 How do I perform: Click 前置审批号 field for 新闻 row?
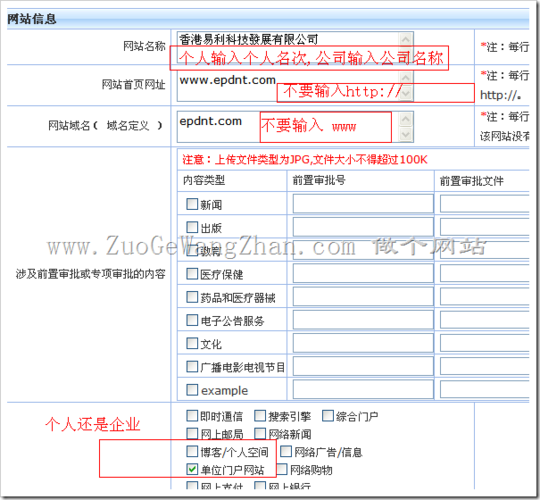363,204
